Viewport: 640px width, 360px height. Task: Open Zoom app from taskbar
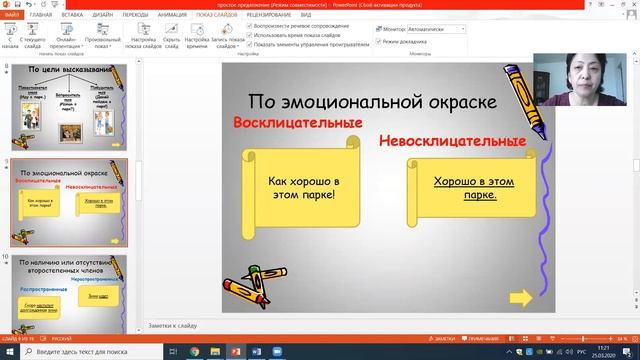coord(277,351)
